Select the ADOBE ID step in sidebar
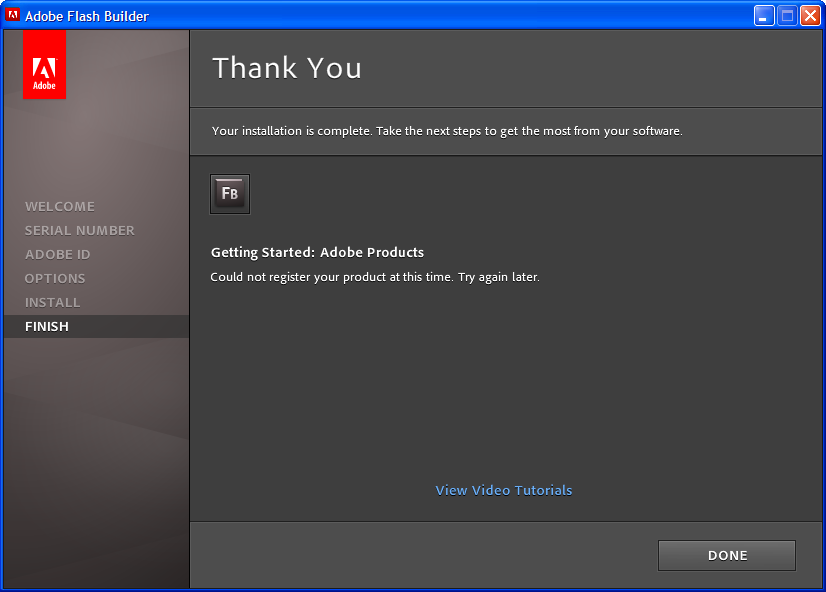This screenshot has height=592, width=826. click(57, 254)
